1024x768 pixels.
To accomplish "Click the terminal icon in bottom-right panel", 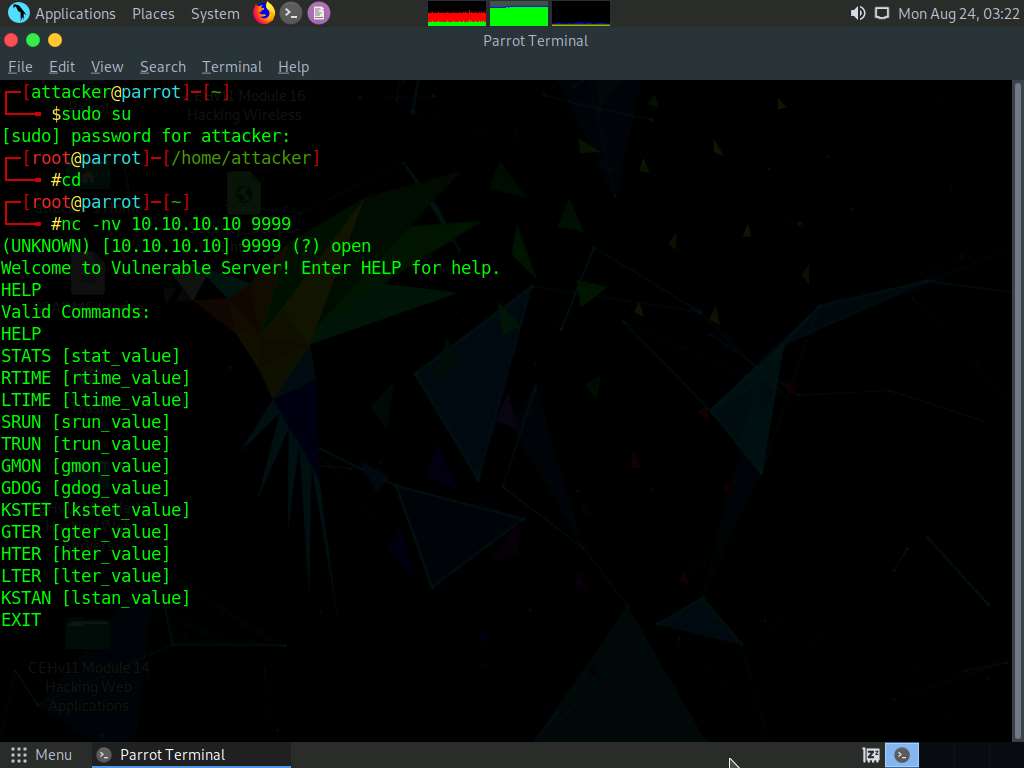I will tap(902, 755).
